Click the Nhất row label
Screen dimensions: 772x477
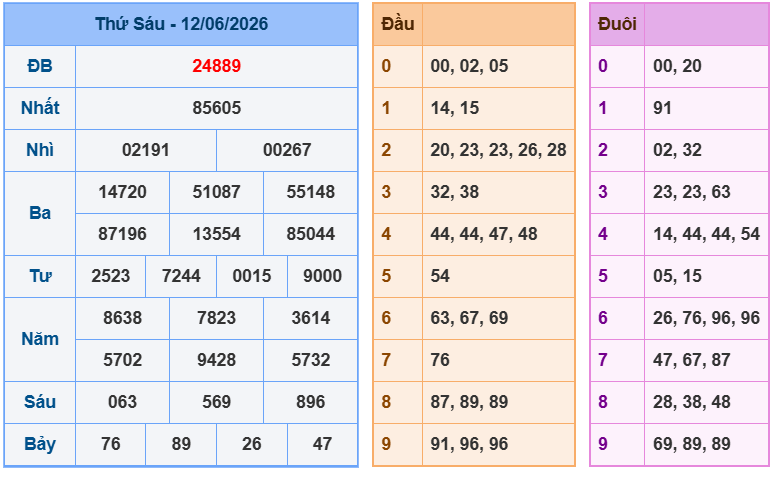[x=40, y=108]
